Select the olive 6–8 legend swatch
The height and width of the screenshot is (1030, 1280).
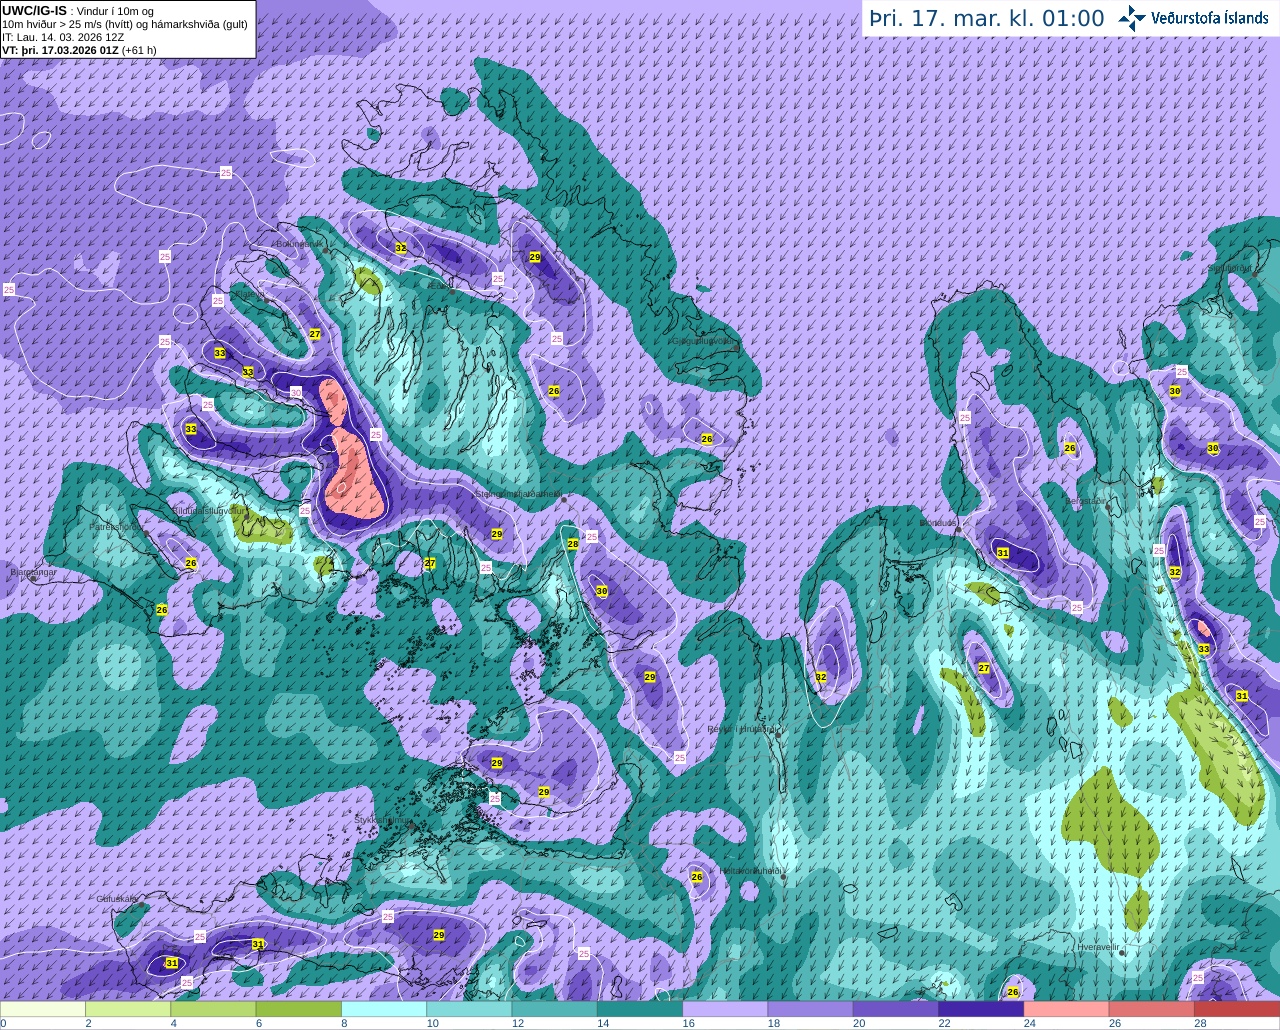coord(299,1009)
